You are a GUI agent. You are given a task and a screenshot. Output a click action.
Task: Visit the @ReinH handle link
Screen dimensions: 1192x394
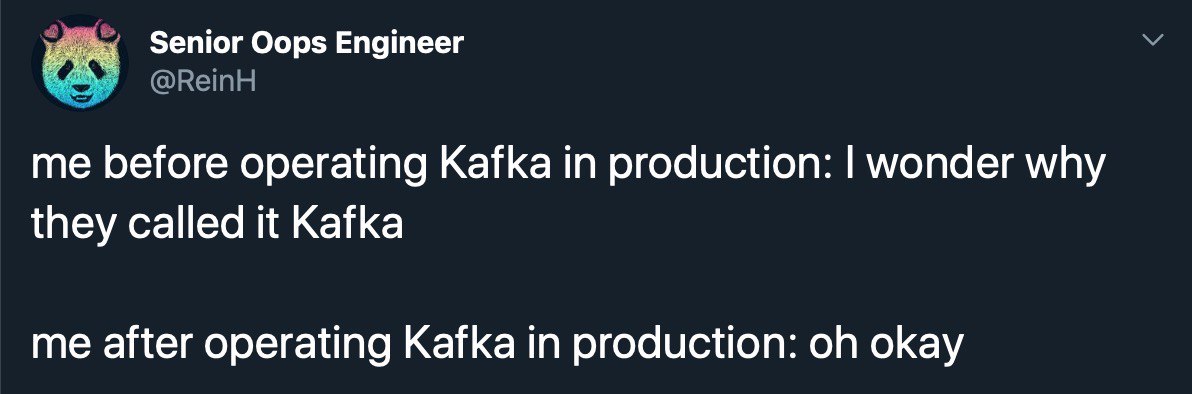202,81
